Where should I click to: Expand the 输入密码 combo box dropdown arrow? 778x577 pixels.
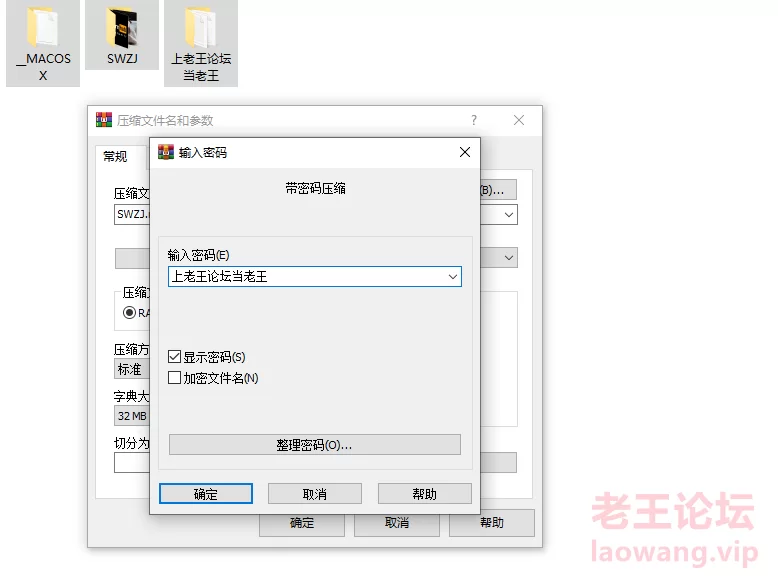(x=453, y=276)
